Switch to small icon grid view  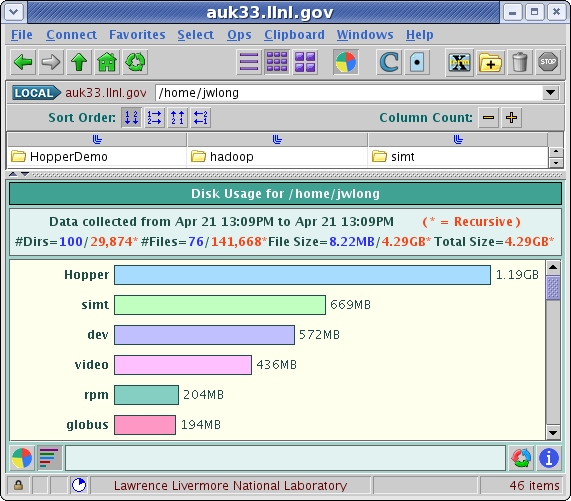coord(277,62)
